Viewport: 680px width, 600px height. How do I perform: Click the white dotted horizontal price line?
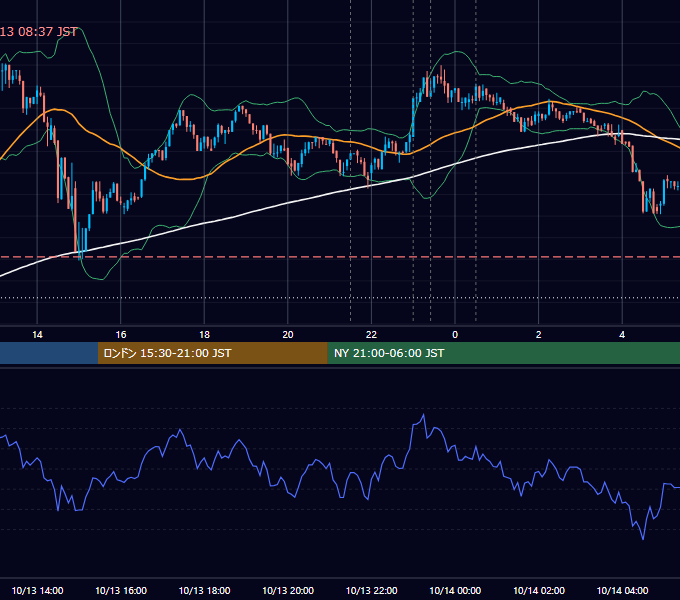[x=340, y=298]
